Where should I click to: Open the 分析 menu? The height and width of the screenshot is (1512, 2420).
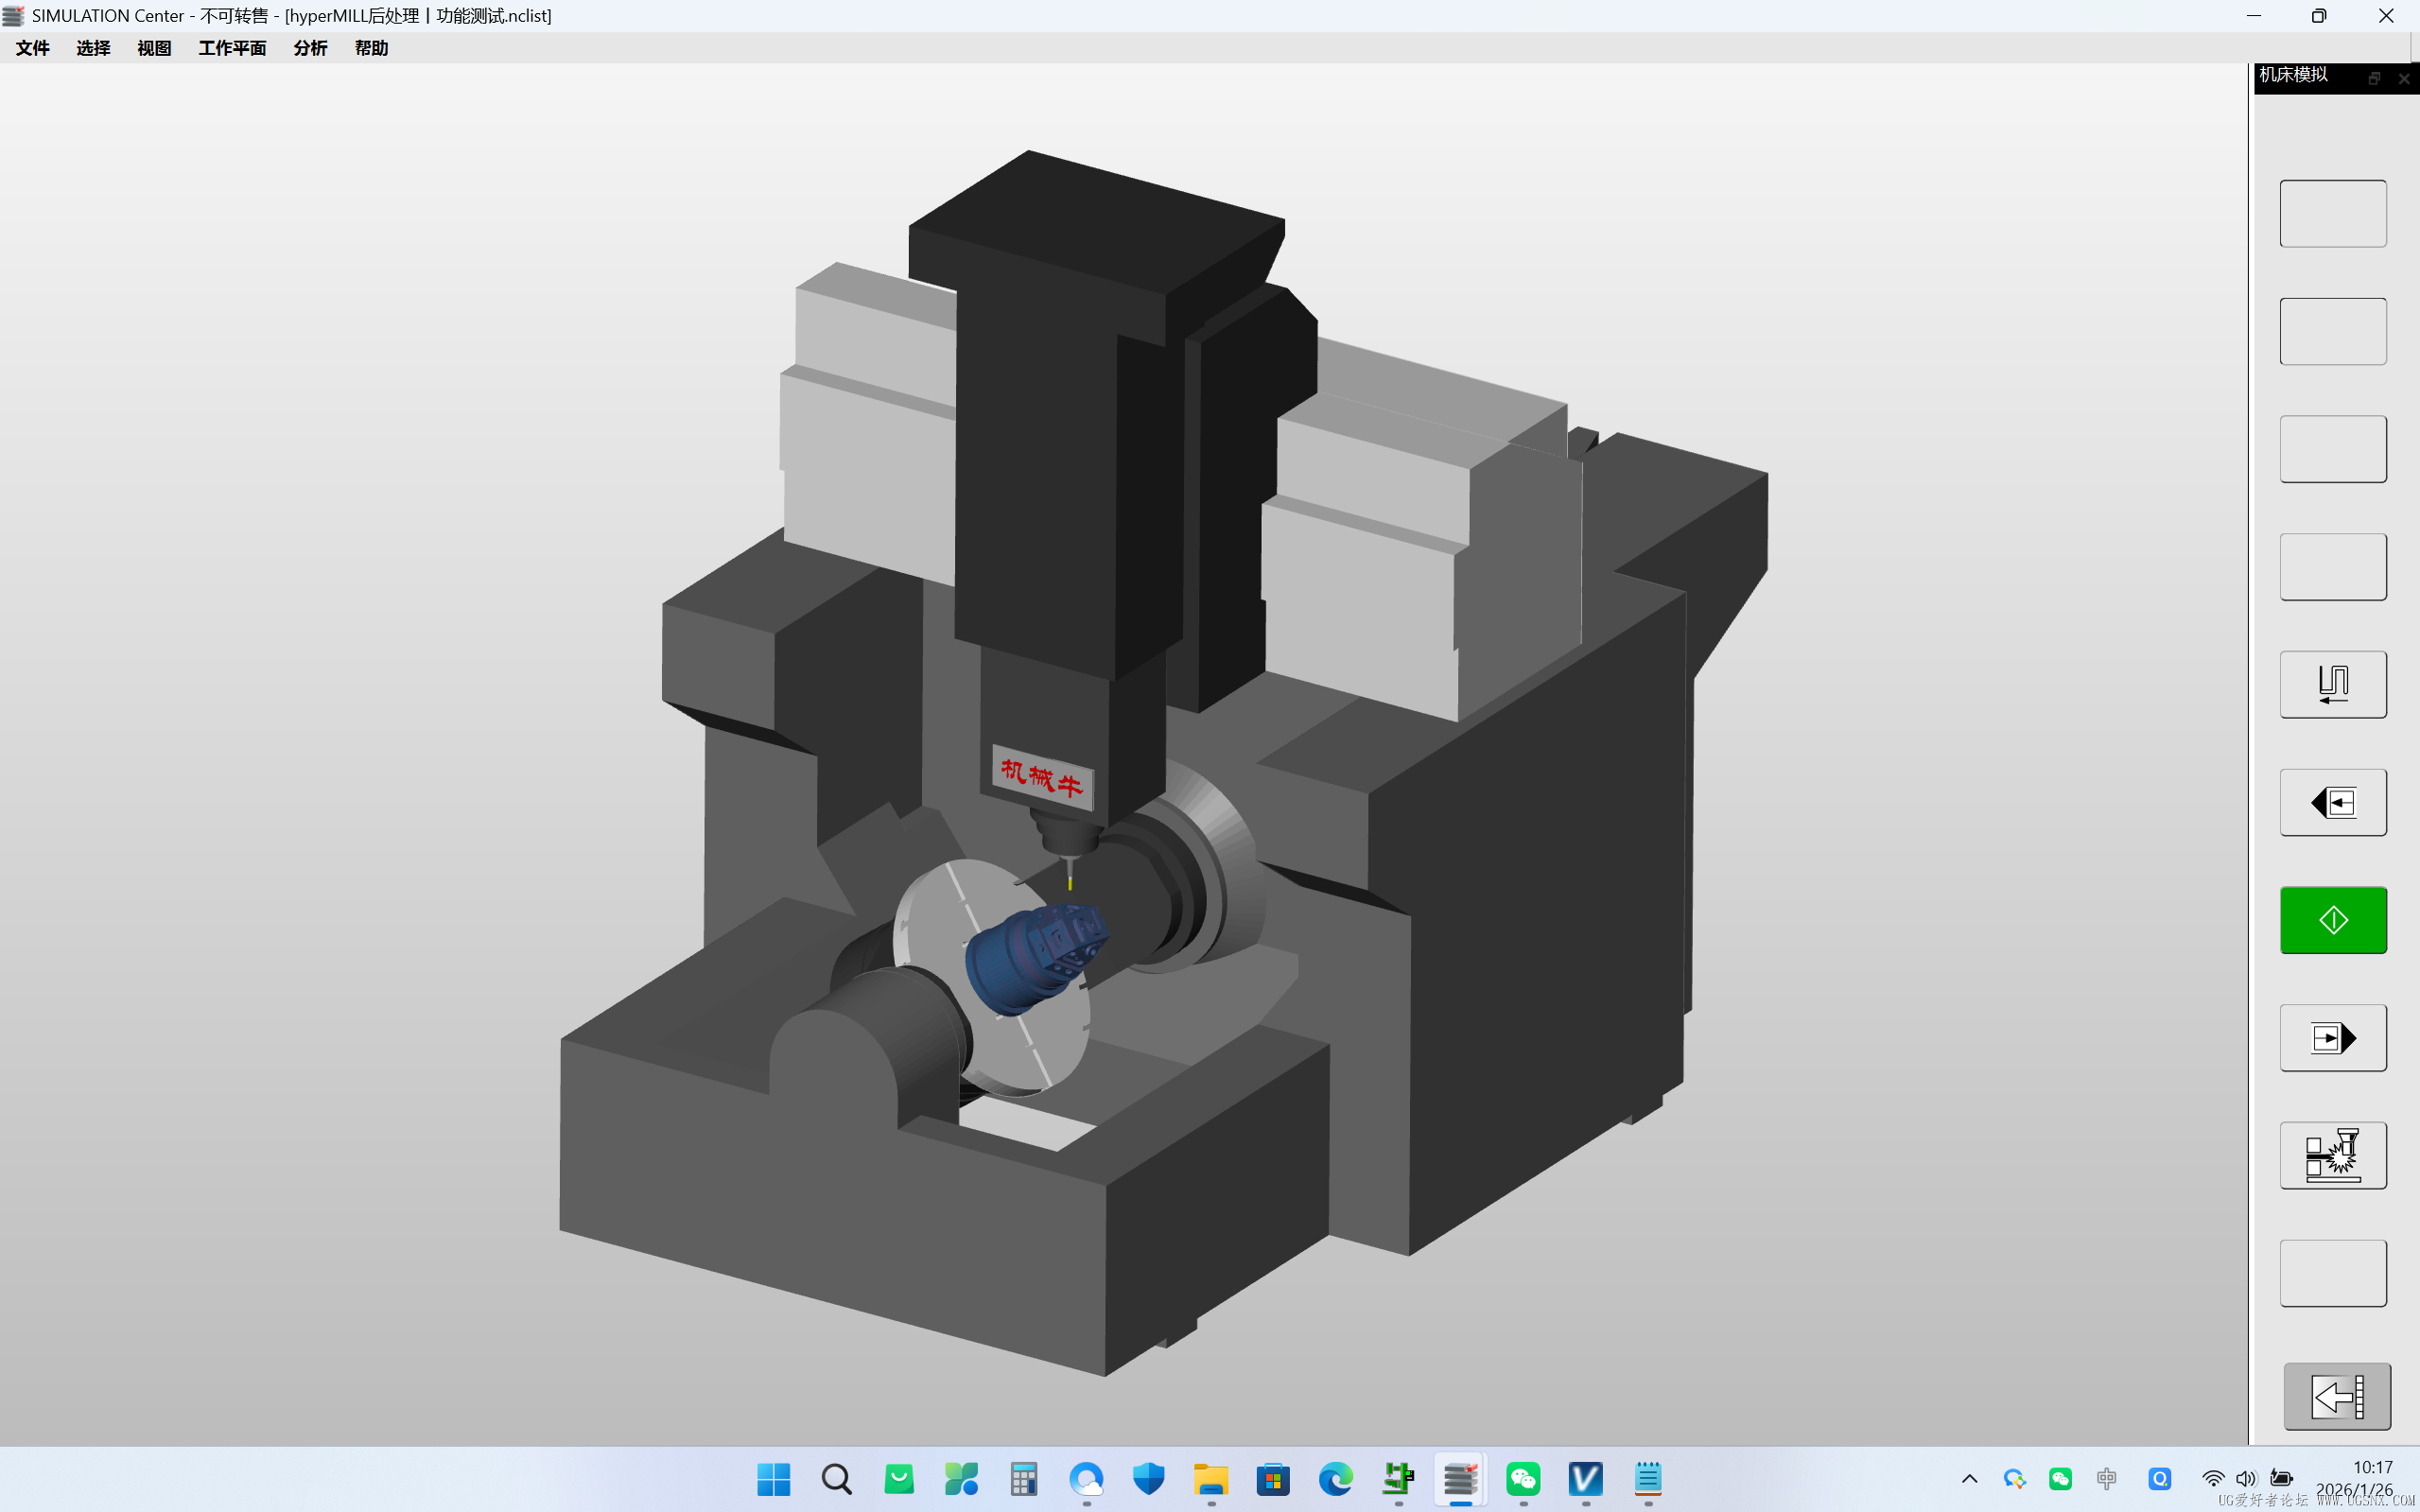pos(310,48)
